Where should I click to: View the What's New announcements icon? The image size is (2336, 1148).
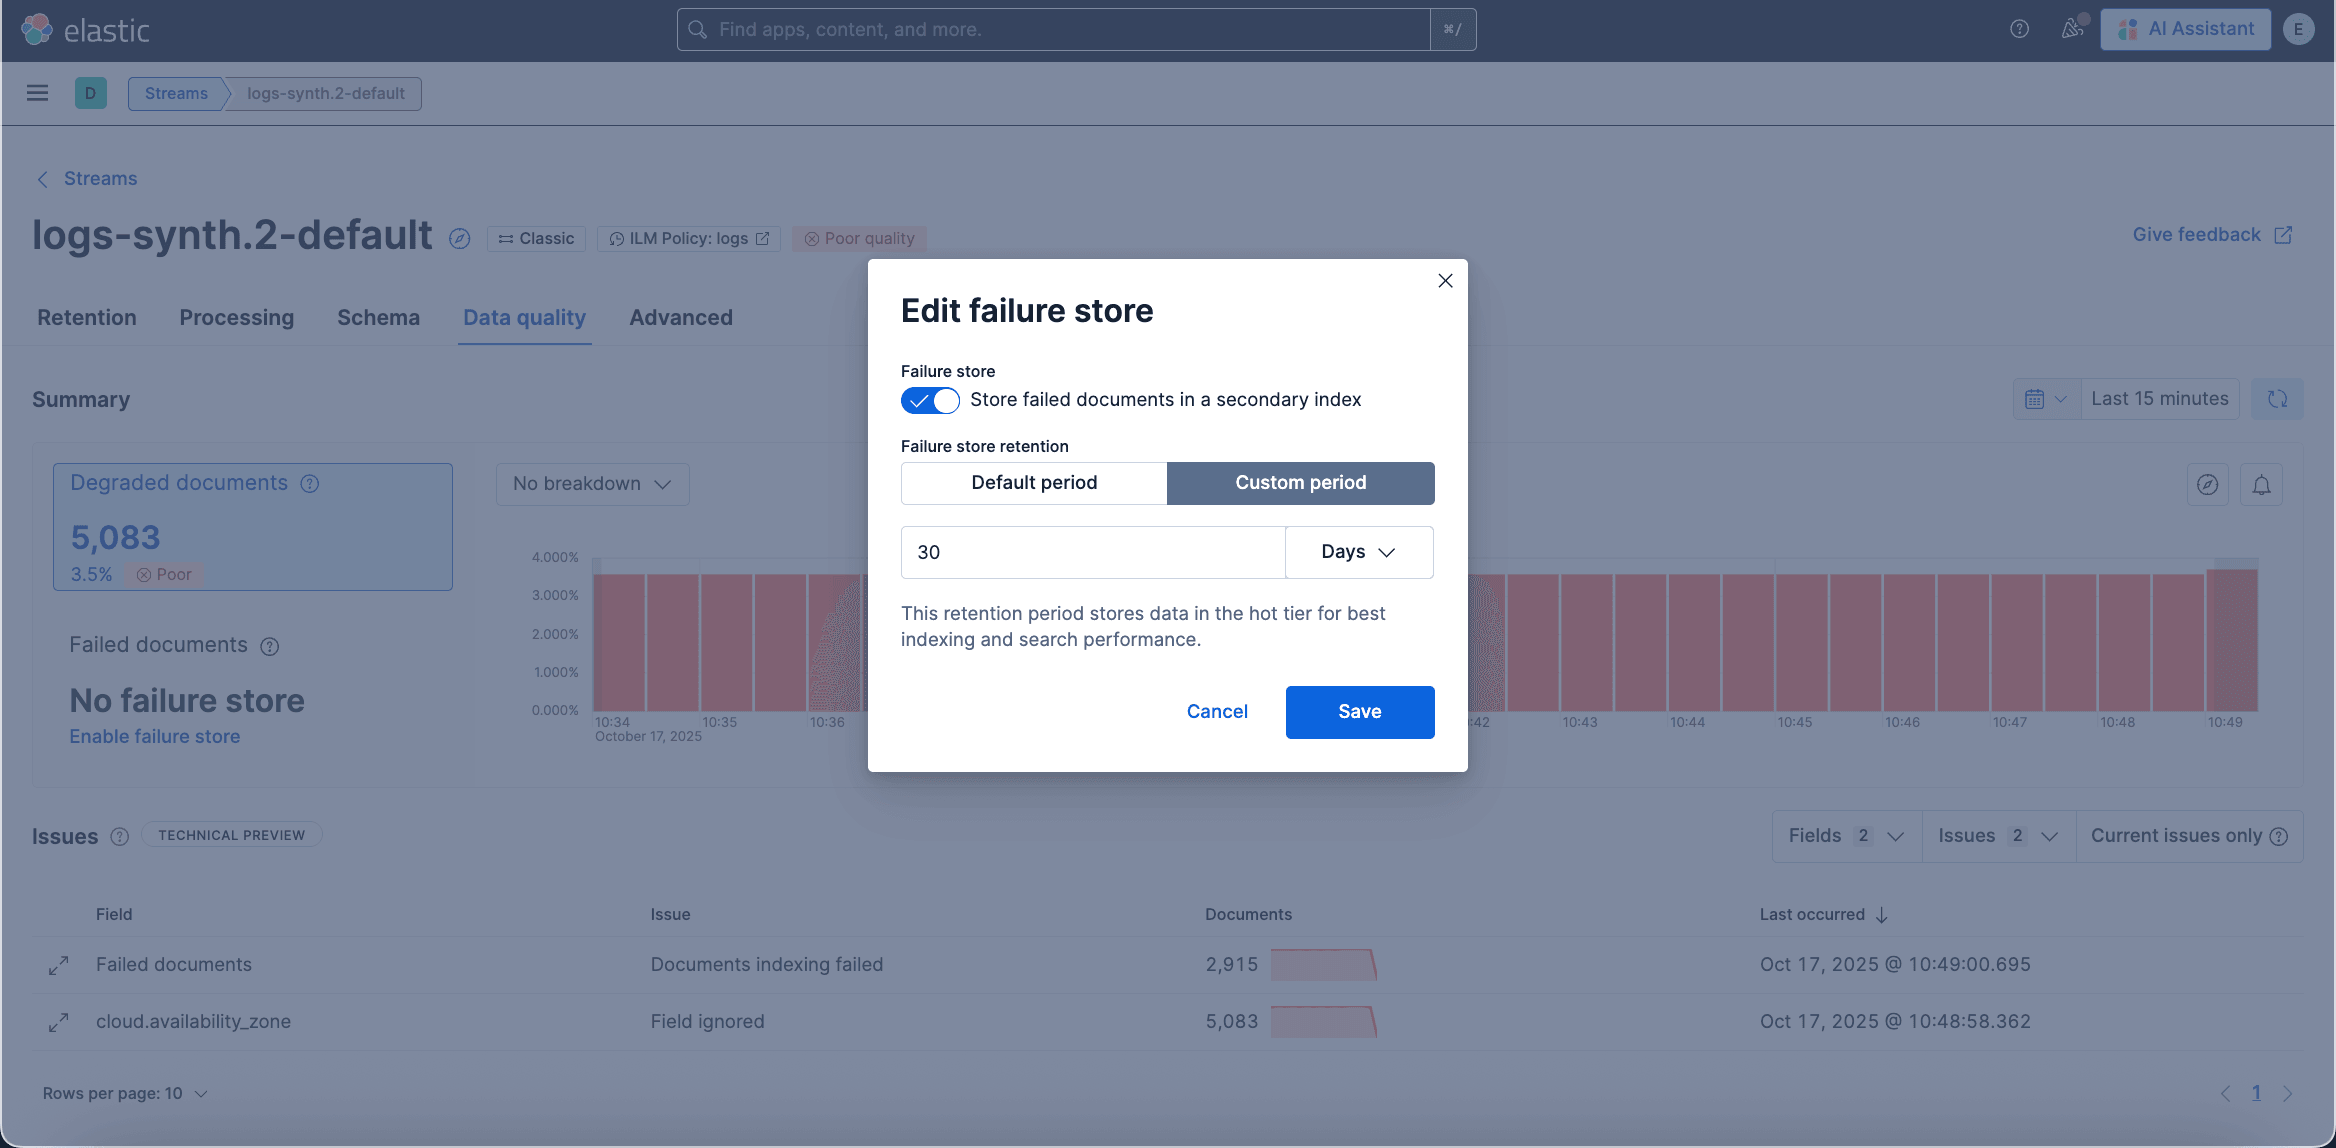[2071, 29]
